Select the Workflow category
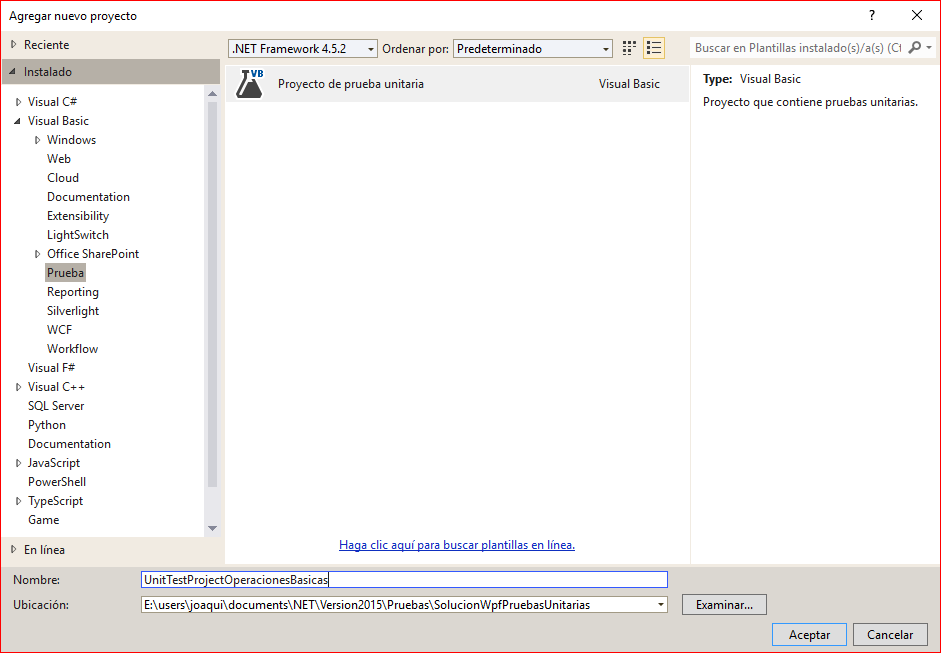The height and width of the screenshot is (653, 941). tap(73, 349)
